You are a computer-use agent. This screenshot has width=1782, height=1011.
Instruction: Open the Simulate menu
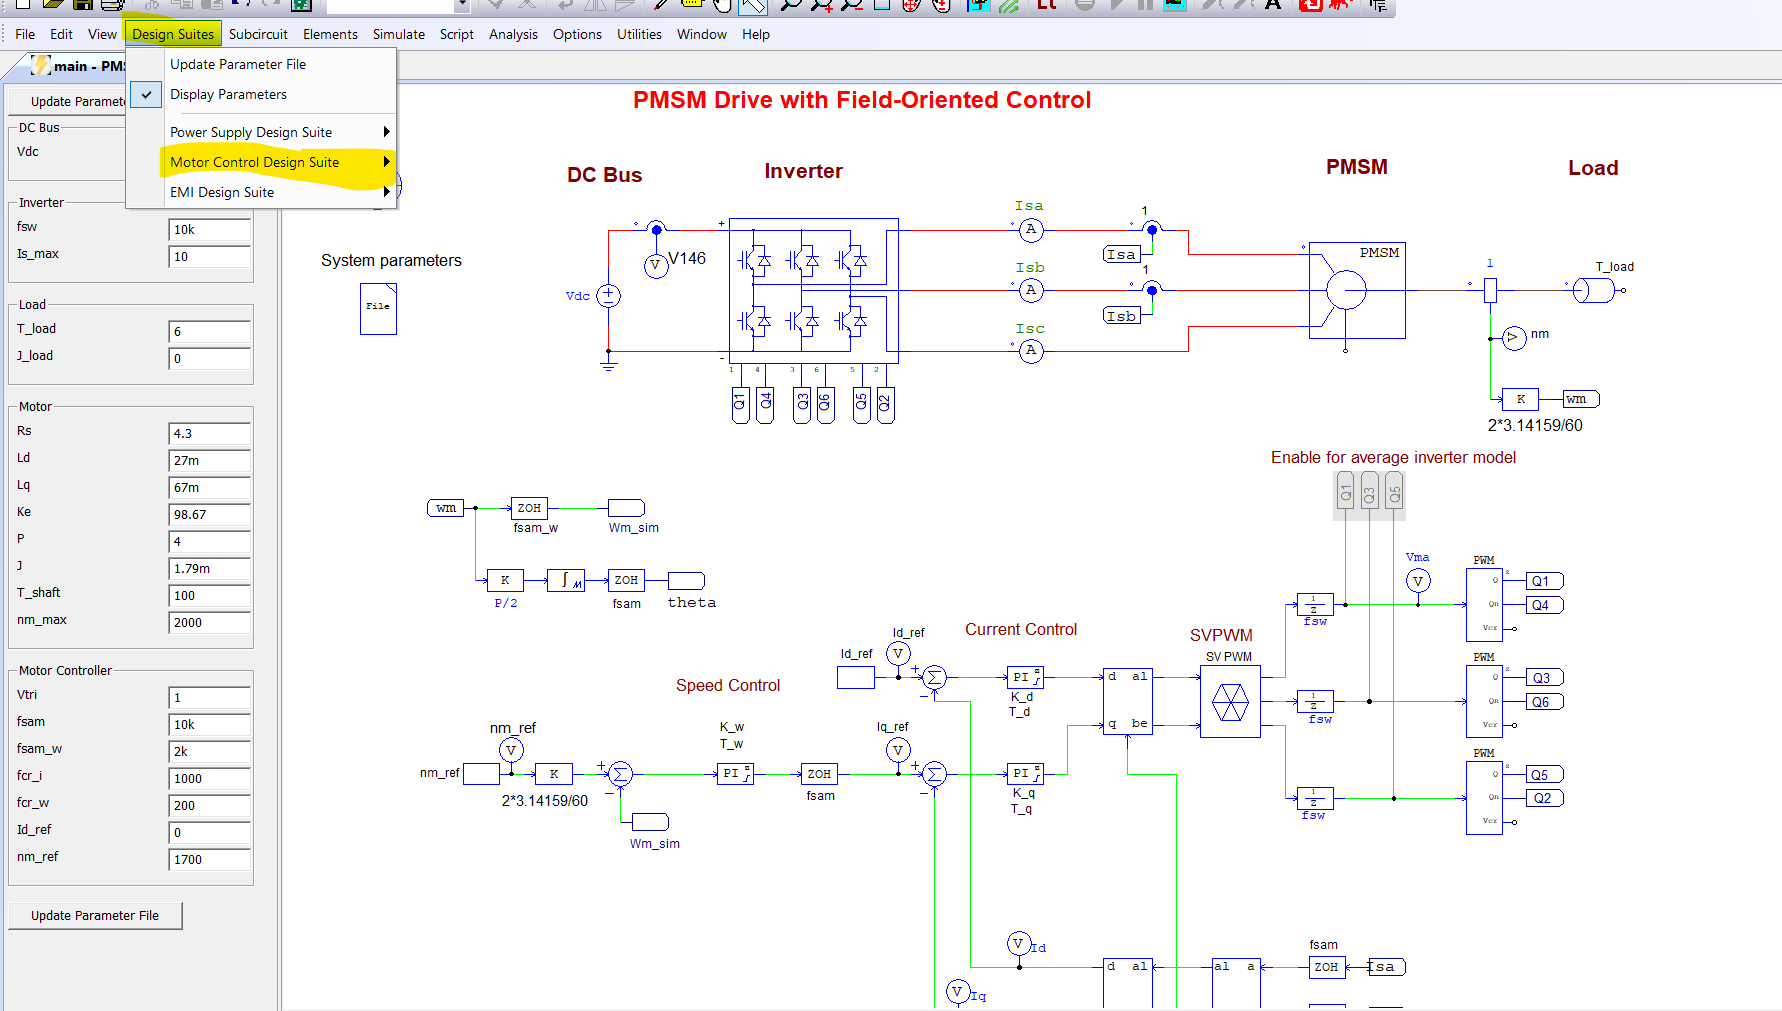398,34
